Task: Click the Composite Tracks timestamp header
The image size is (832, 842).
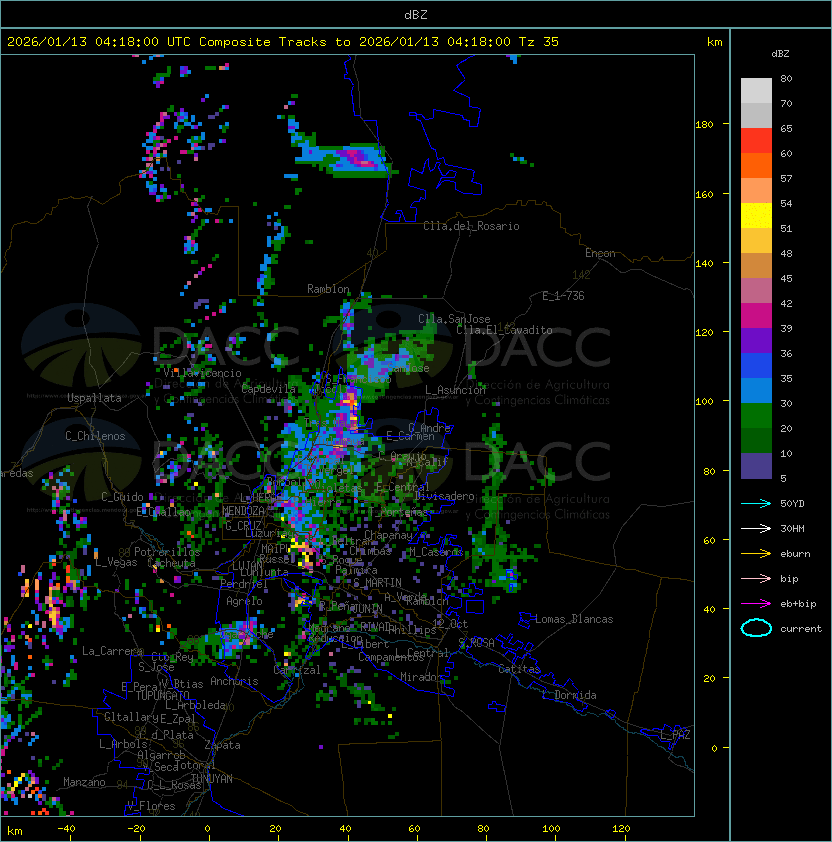Action: (283, 42)
